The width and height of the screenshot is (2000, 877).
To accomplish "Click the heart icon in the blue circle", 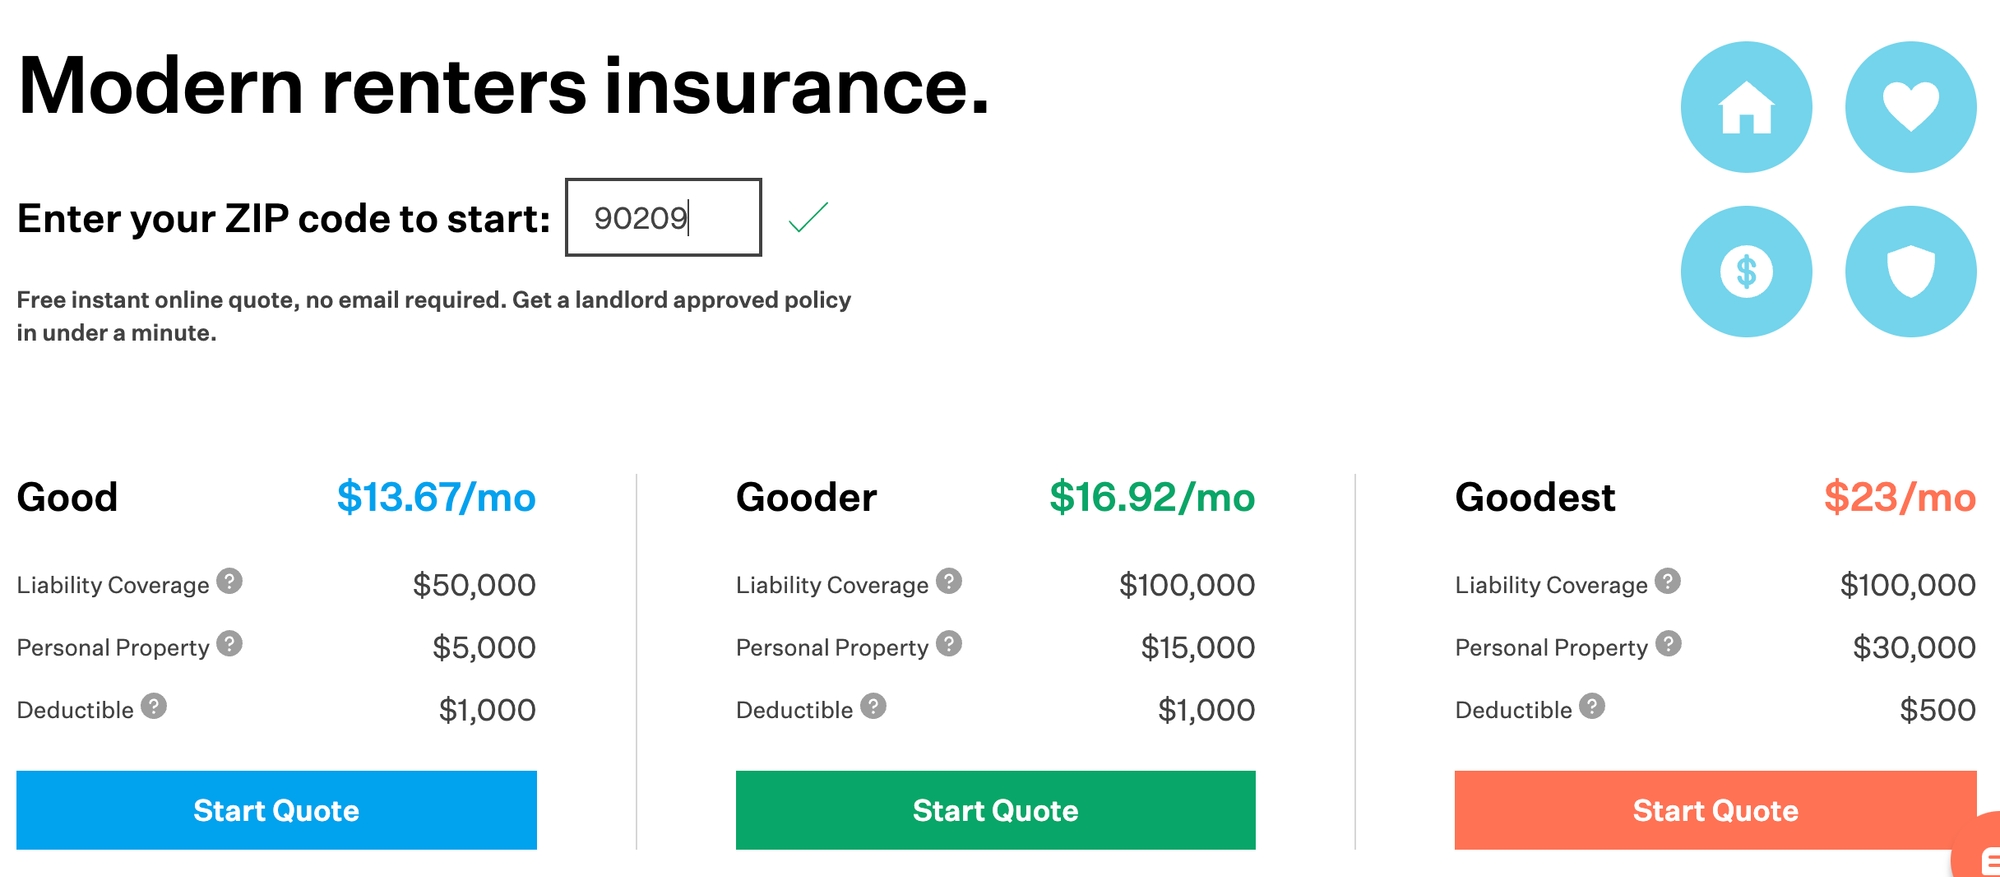I will (x=1911, y=107).
